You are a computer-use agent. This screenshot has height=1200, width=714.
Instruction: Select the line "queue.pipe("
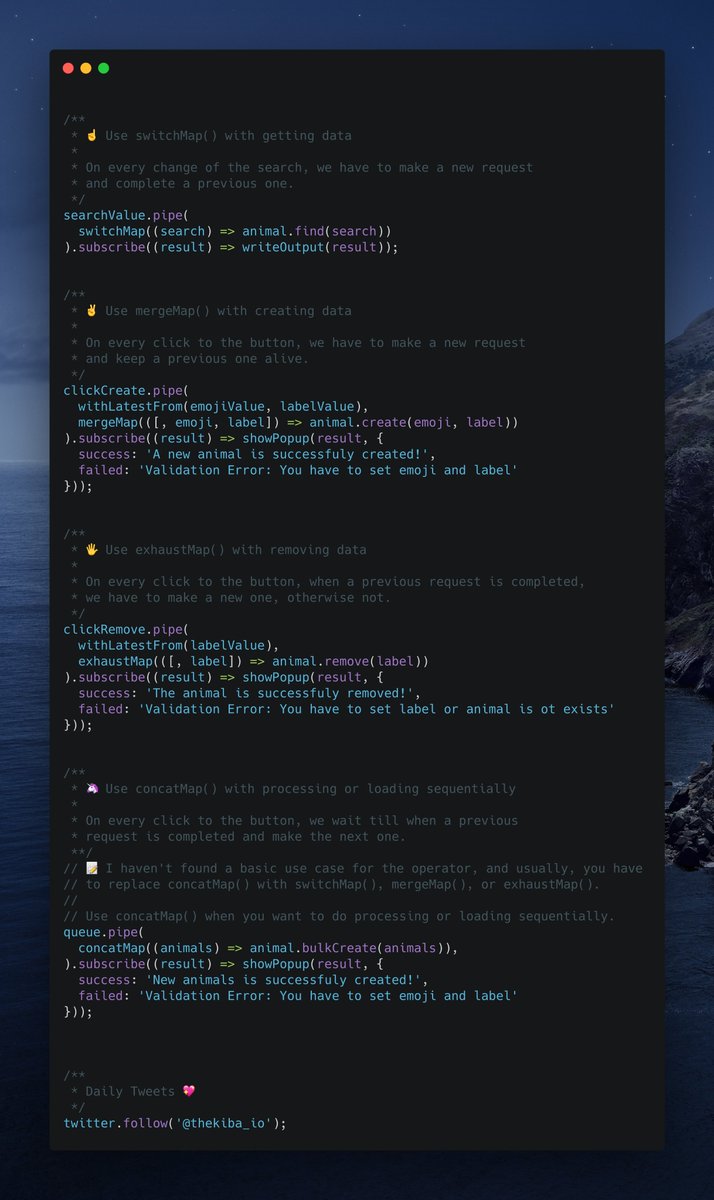coord(104,932)
